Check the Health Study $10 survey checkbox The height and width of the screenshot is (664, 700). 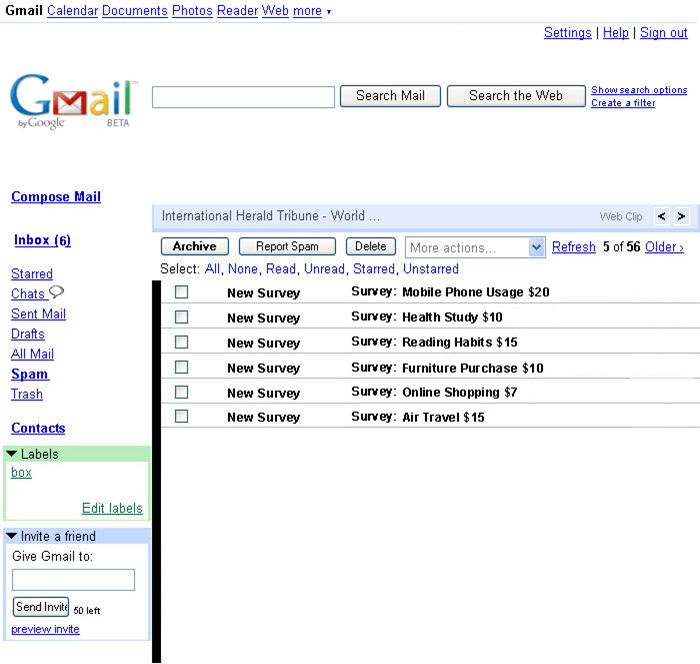coord(181,317)
